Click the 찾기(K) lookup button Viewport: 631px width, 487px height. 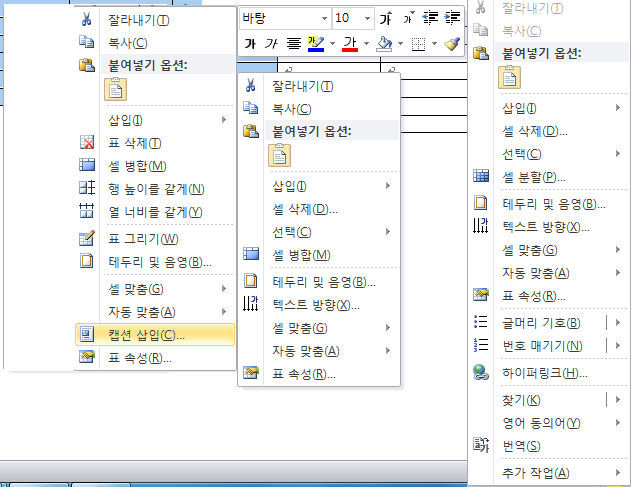pos(537,400)
